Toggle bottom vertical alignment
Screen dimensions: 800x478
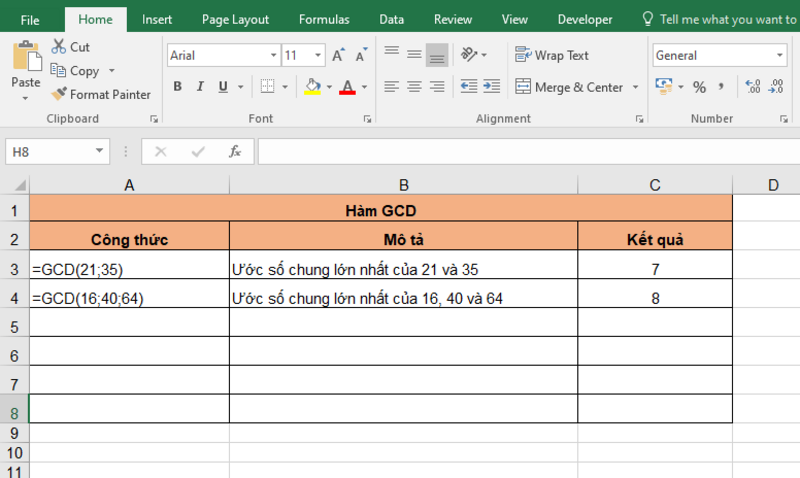(437, 55)
